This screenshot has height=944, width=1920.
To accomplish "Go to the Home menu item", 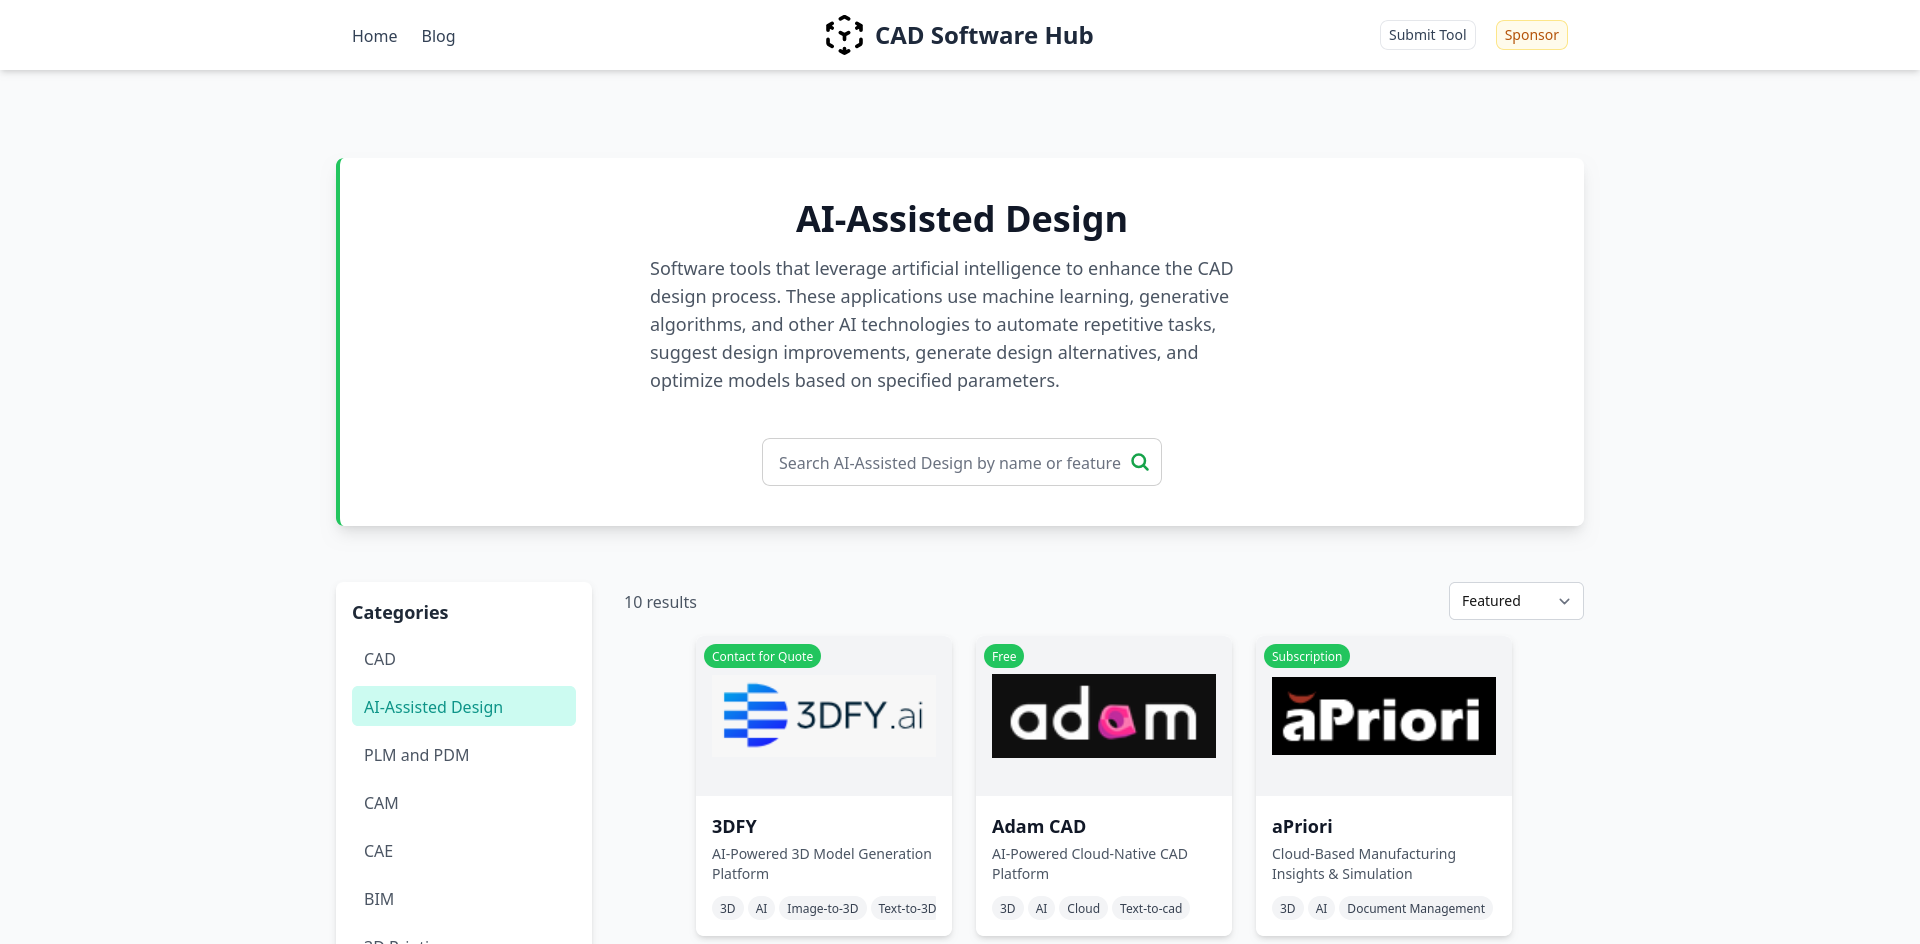I will click(374, 36).
